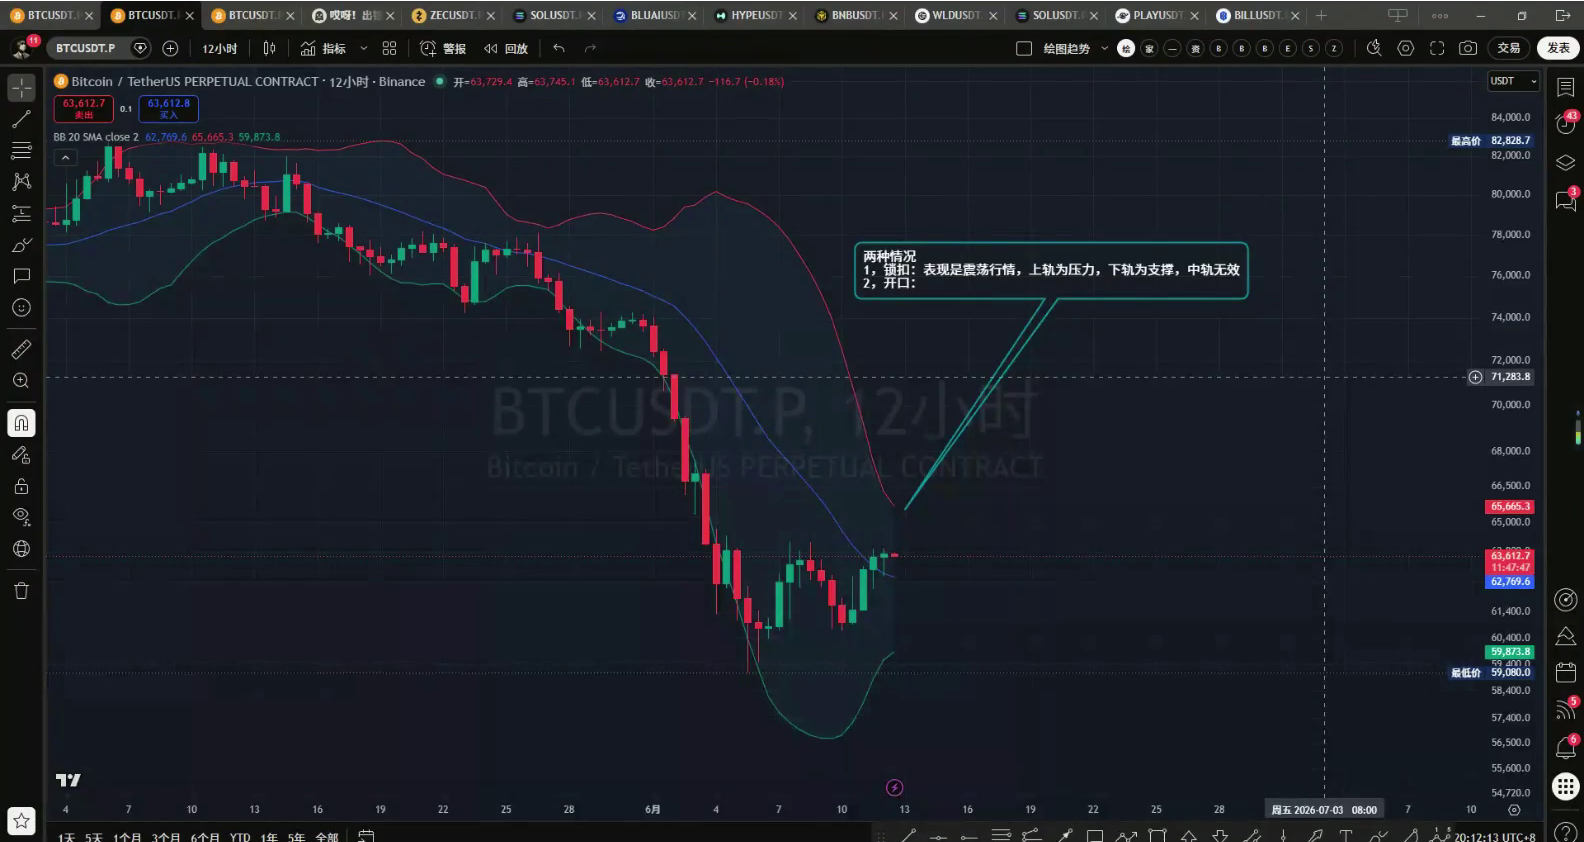
Task: Hide all drawings with the eye icon
Action: pos(21,517)
